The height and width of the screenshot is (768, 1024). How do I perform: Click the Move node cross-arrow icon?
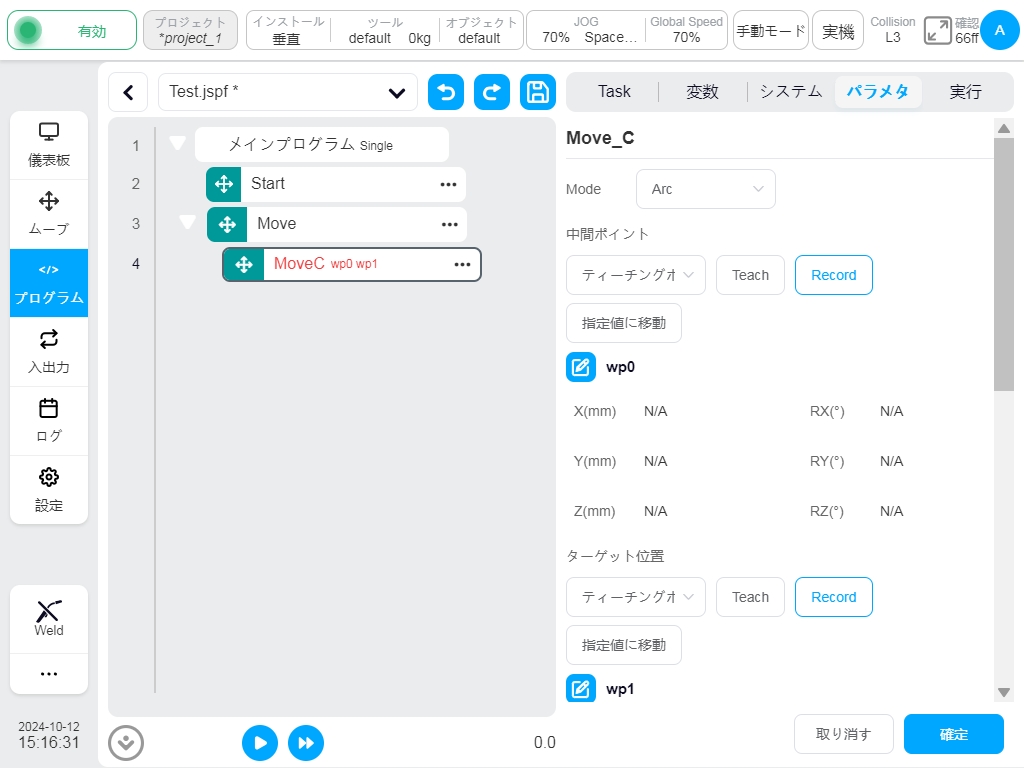coord(227,225)
